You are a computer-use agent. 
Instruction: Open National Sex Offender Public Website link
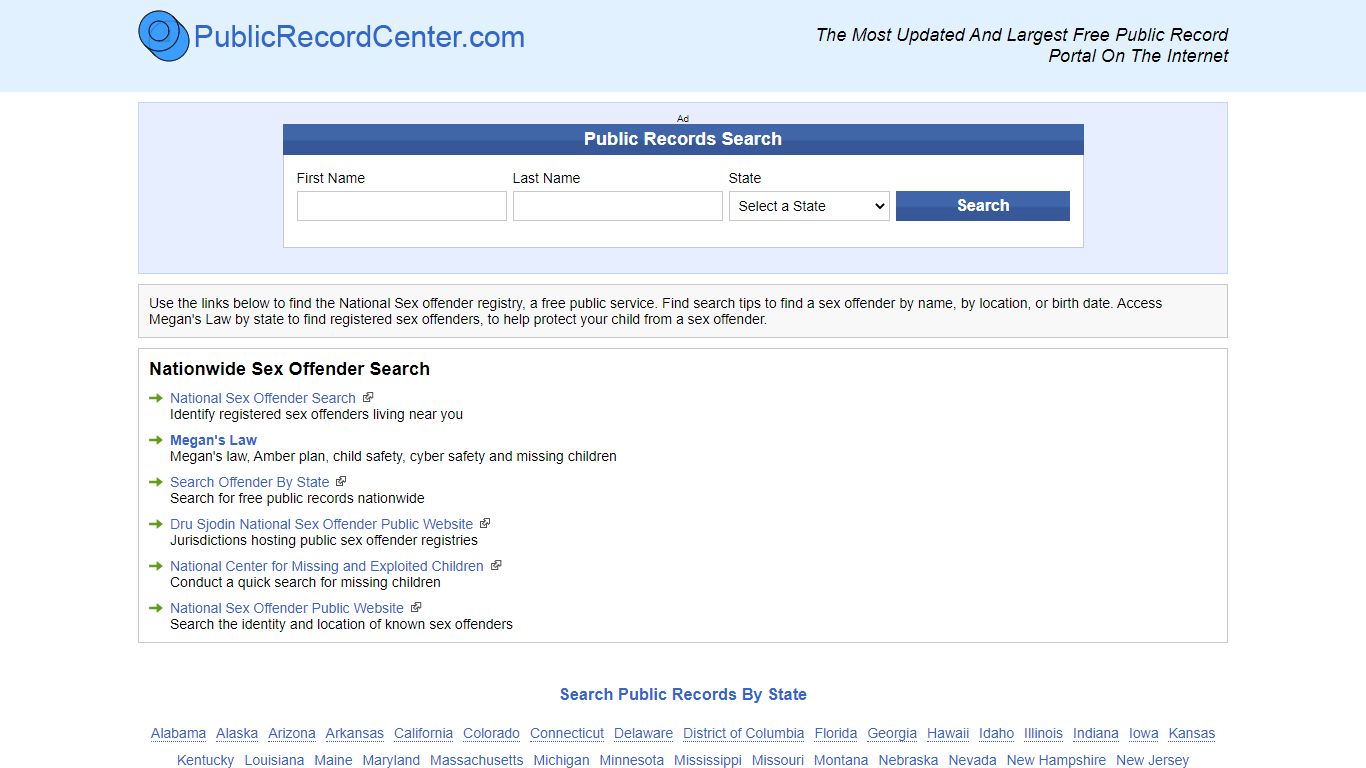point(287,608)
